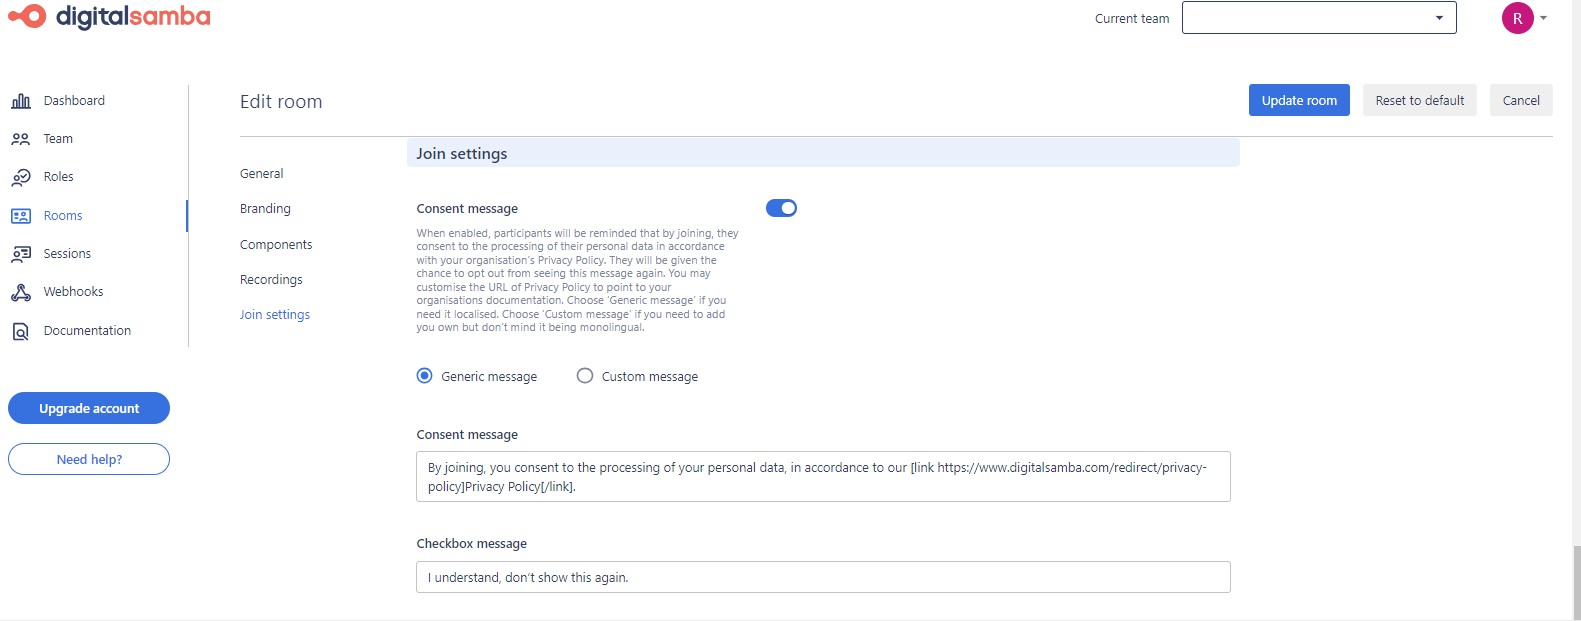This screenshot has width=1581, height=621.
Task: Click the Sessions icon in sidebar
Action: tap(20, 254)
